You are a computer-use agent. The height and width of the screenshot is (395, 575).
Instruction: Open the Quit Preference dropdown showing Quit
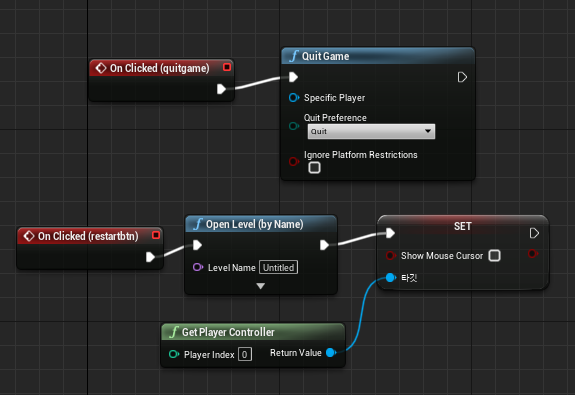click(371, 131)
